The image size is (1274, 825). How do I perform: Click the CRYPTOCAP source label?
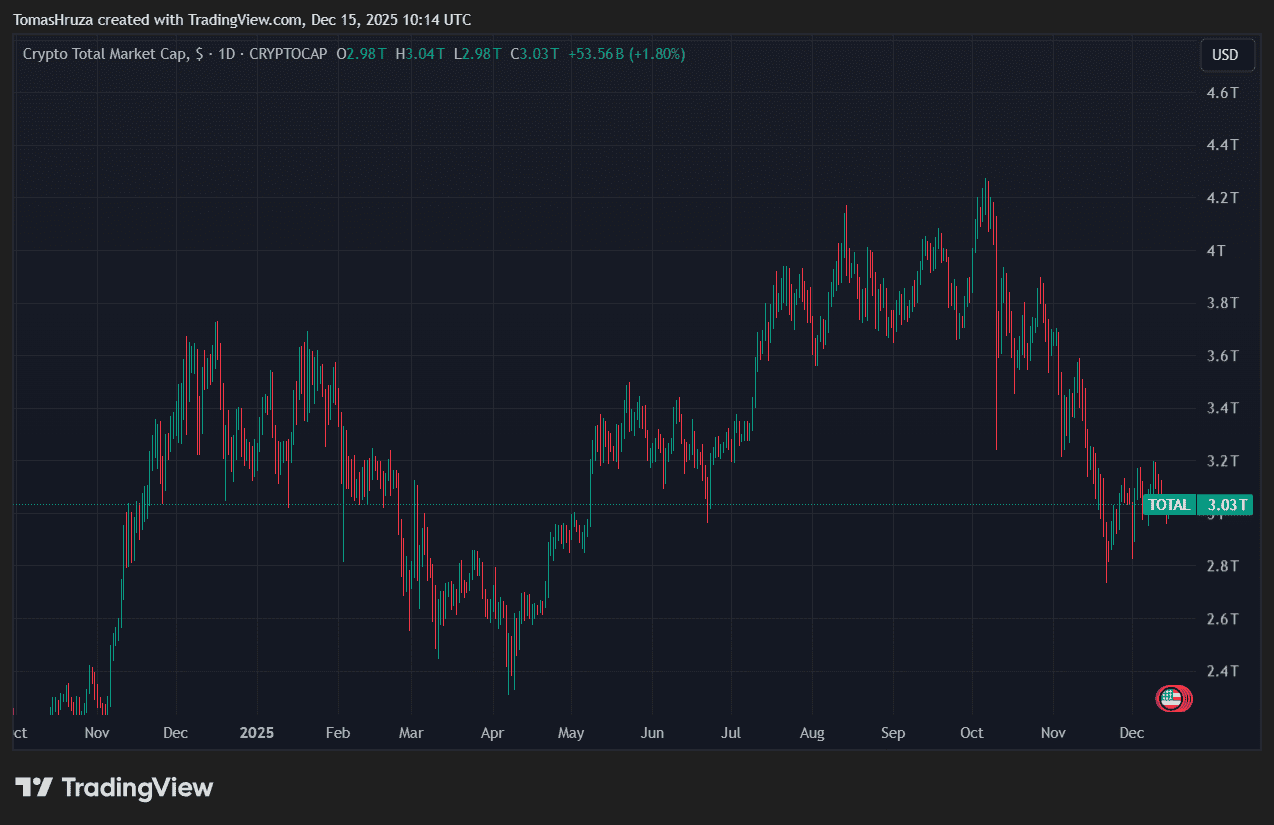(287, 54)
